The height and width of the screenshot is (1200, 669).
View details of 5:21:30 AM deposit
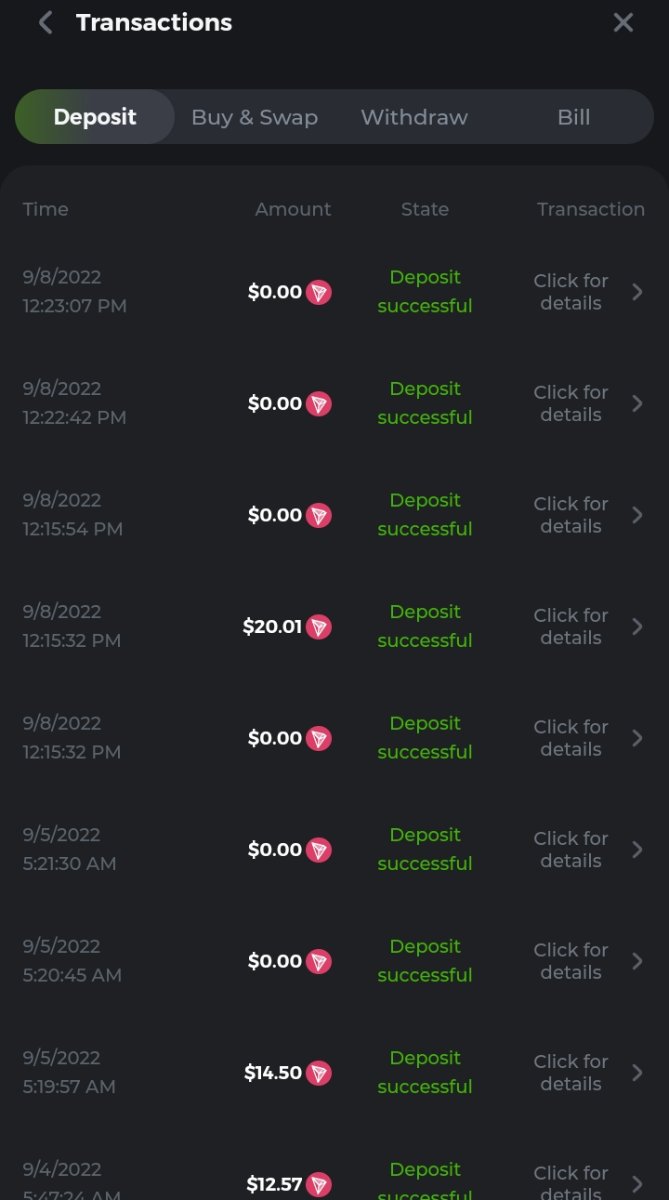point(571,850)
